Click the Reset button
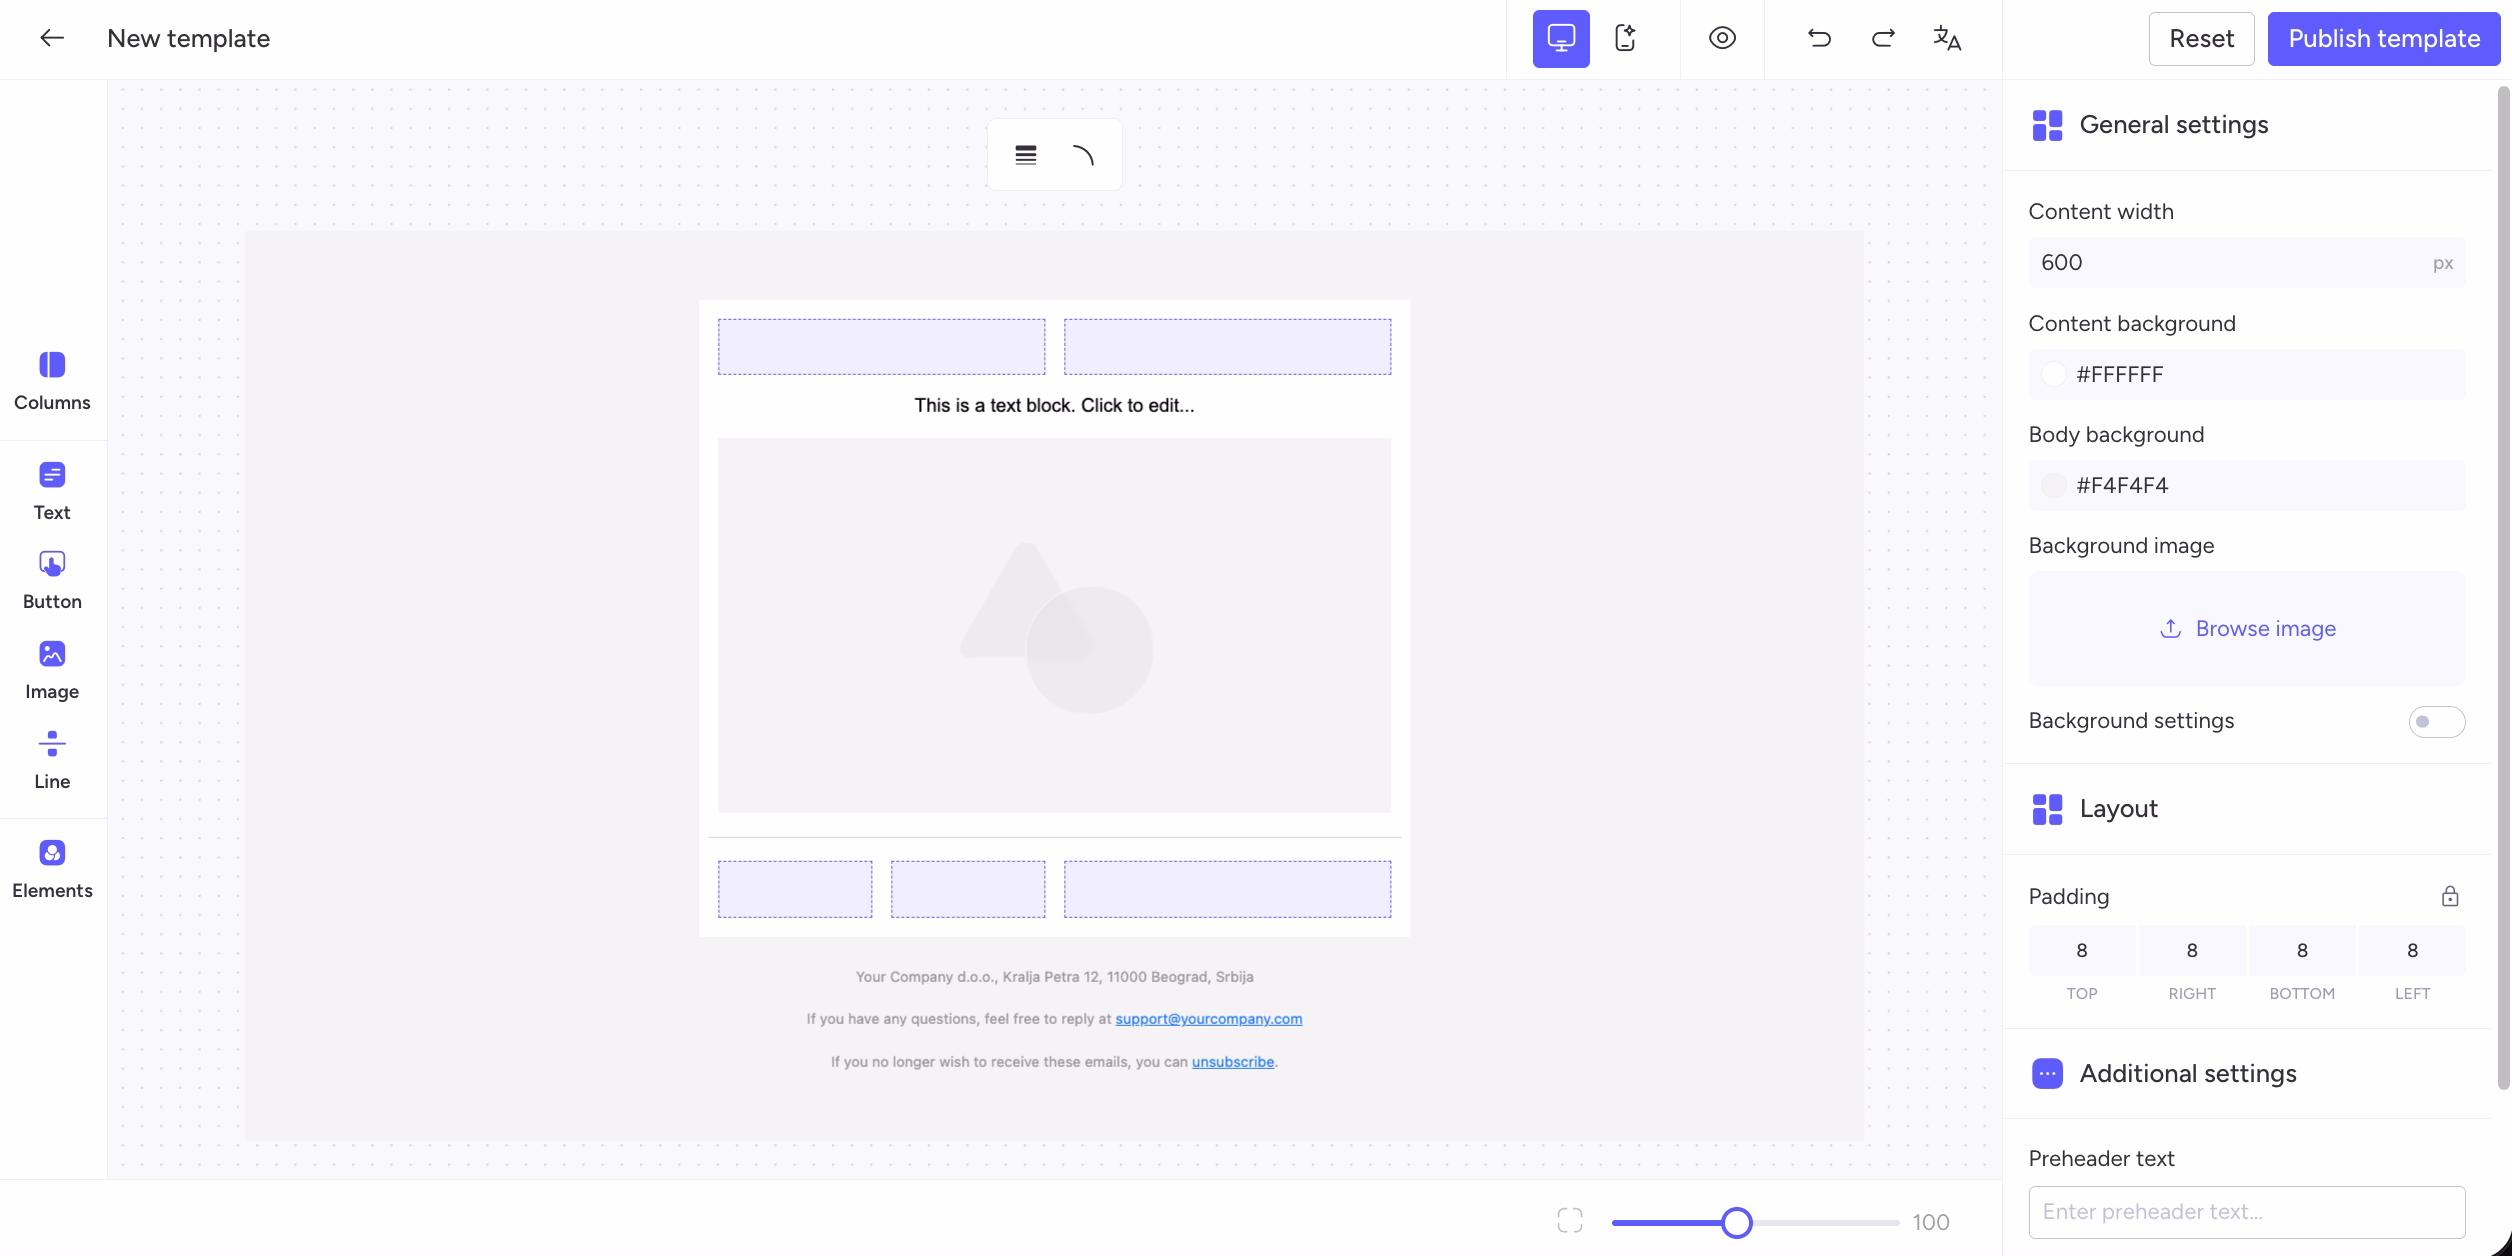The height and width of the screenshot is (1256, 2512). click(x=2201, y=39)
